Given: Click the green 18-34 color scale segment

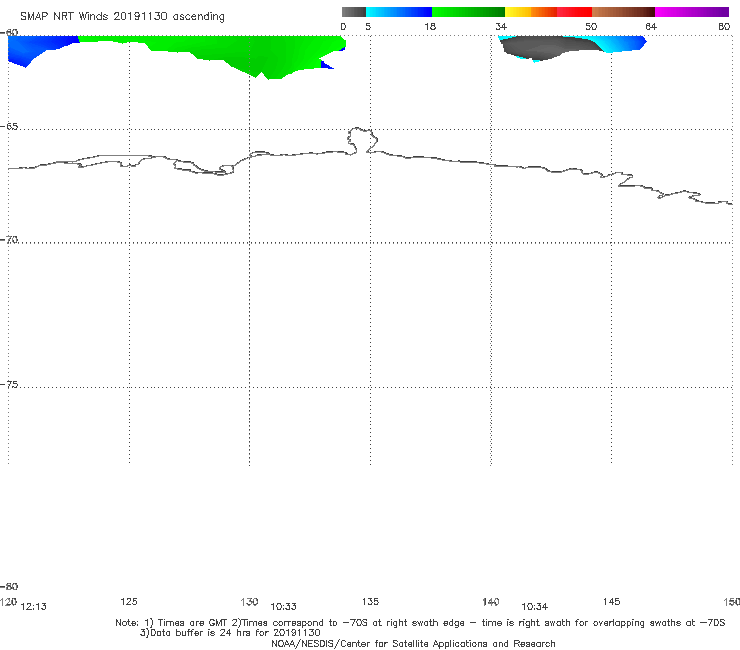Looking at the screenshot, I should click(x=468, y=12).
